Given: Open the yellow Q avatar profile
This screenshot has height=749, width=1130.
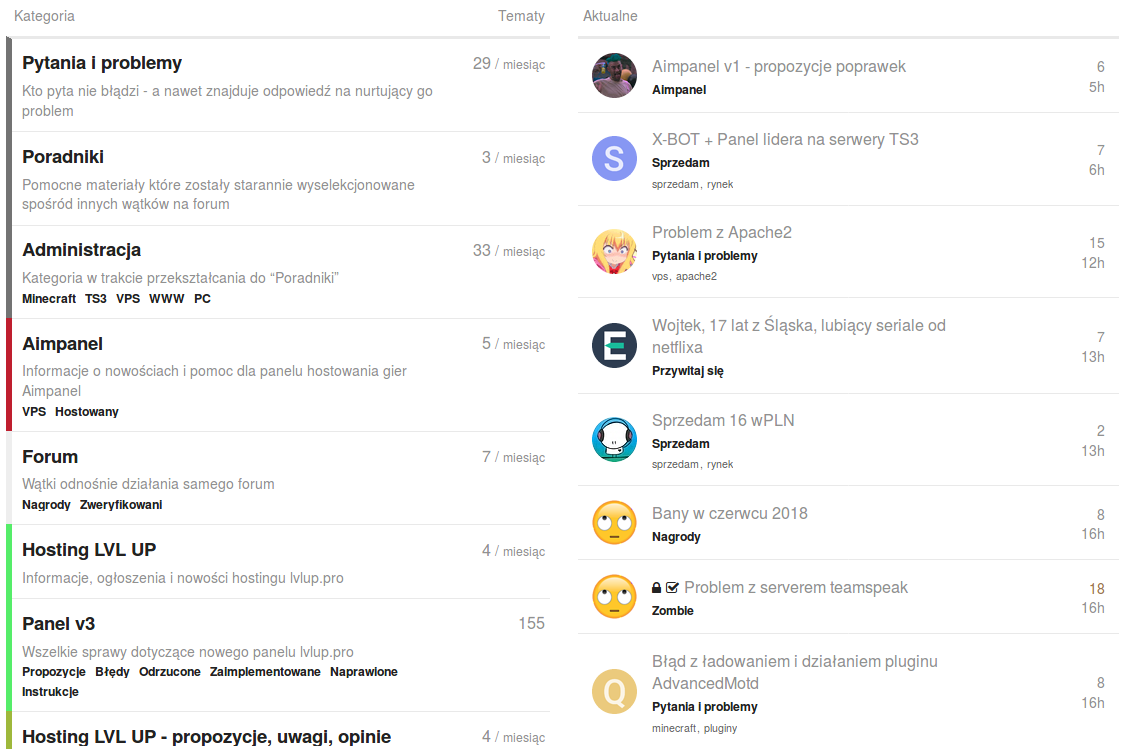Looking at the screenshot, I should pos(614,692).
